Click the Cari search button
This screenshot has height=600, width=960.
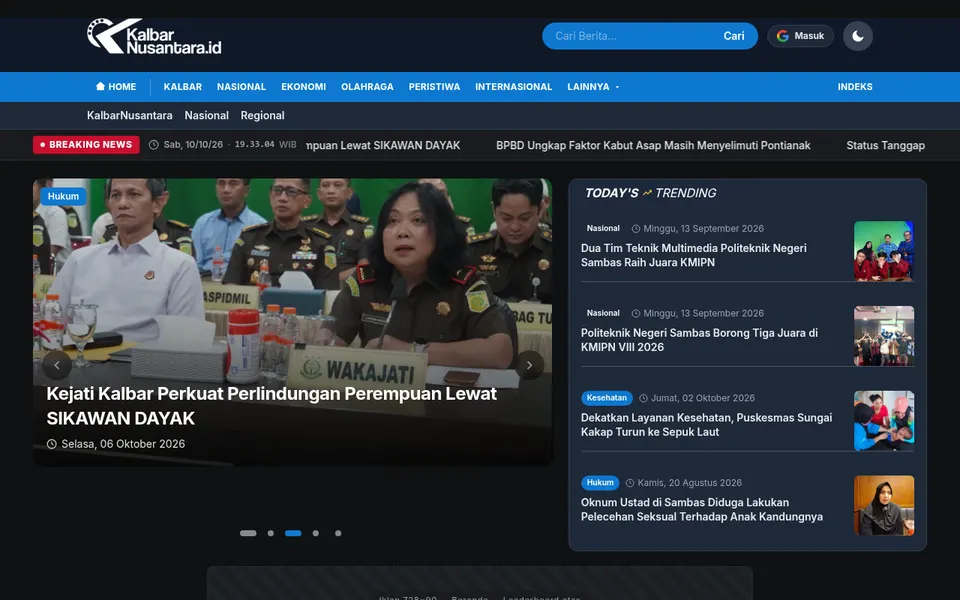click(733, 36)
